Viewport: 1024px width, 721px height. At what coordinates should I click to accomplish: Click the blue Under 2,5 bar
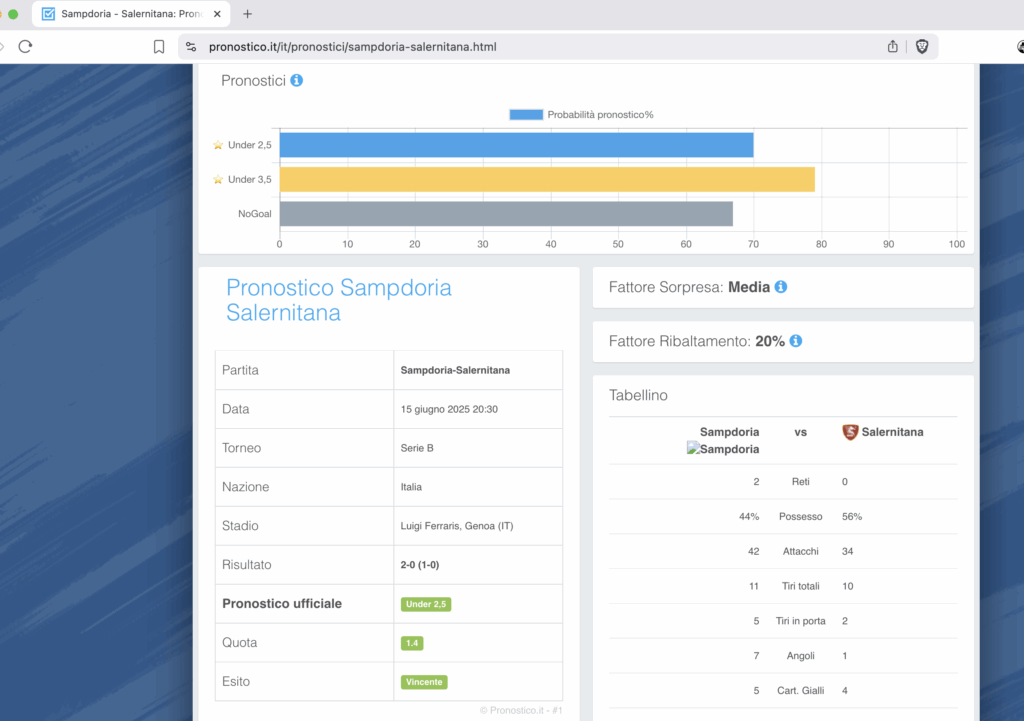click(x=515, y=145)
